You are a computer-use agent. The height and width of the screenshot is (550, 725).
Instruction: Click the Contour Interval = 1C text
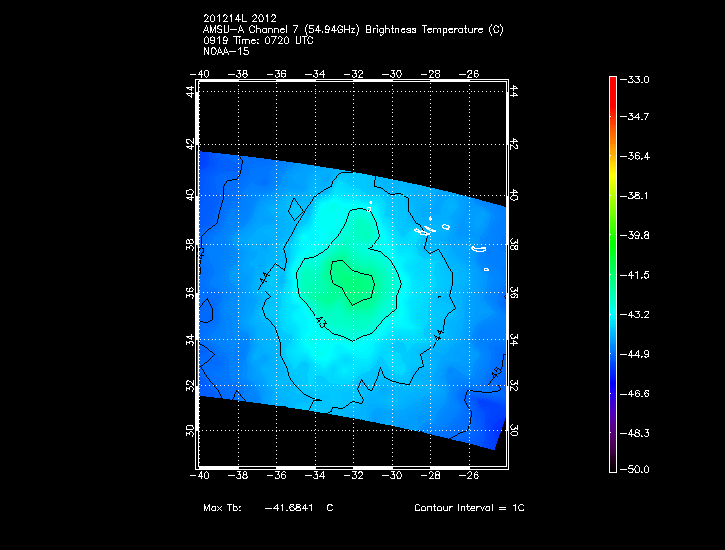tap(469, 508)
